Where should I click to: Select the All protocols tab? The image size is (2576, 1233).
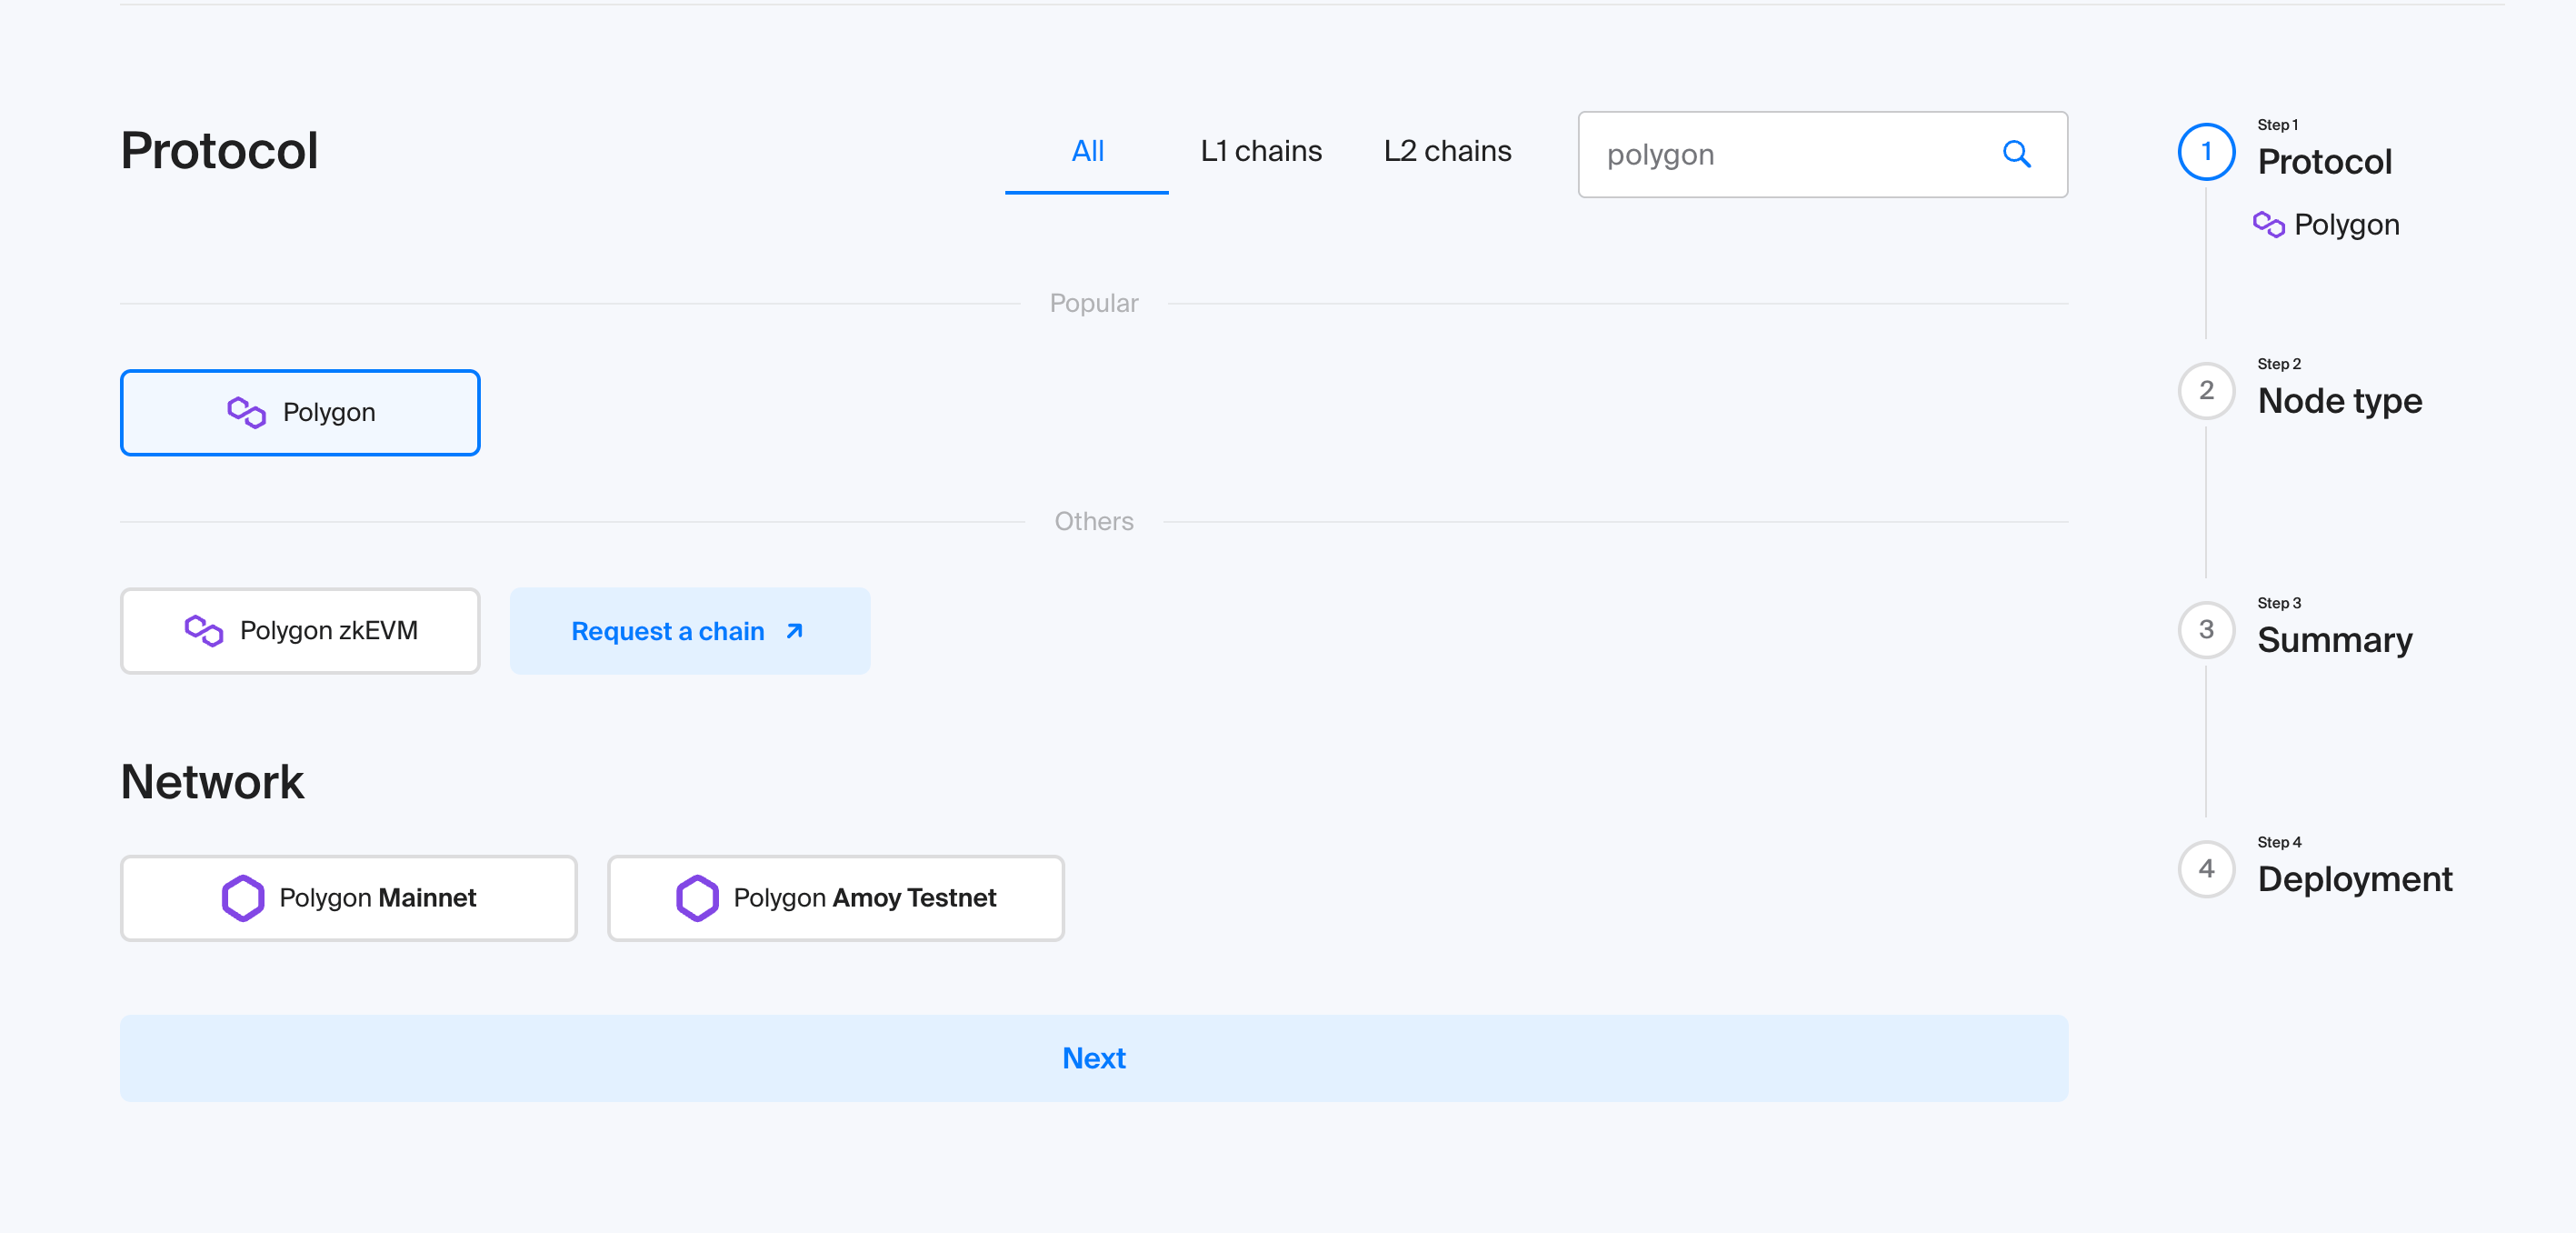click(1087, 151)
